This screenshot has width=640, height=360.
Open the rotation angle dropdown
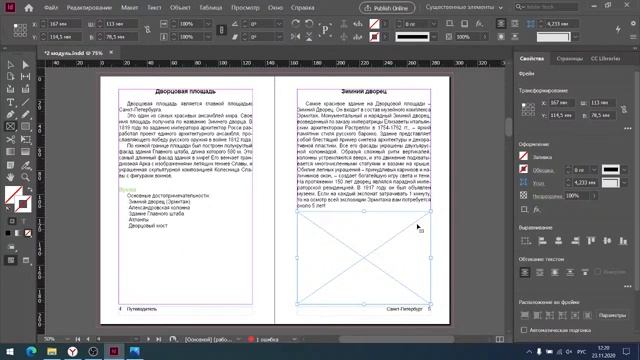(279, 24)
